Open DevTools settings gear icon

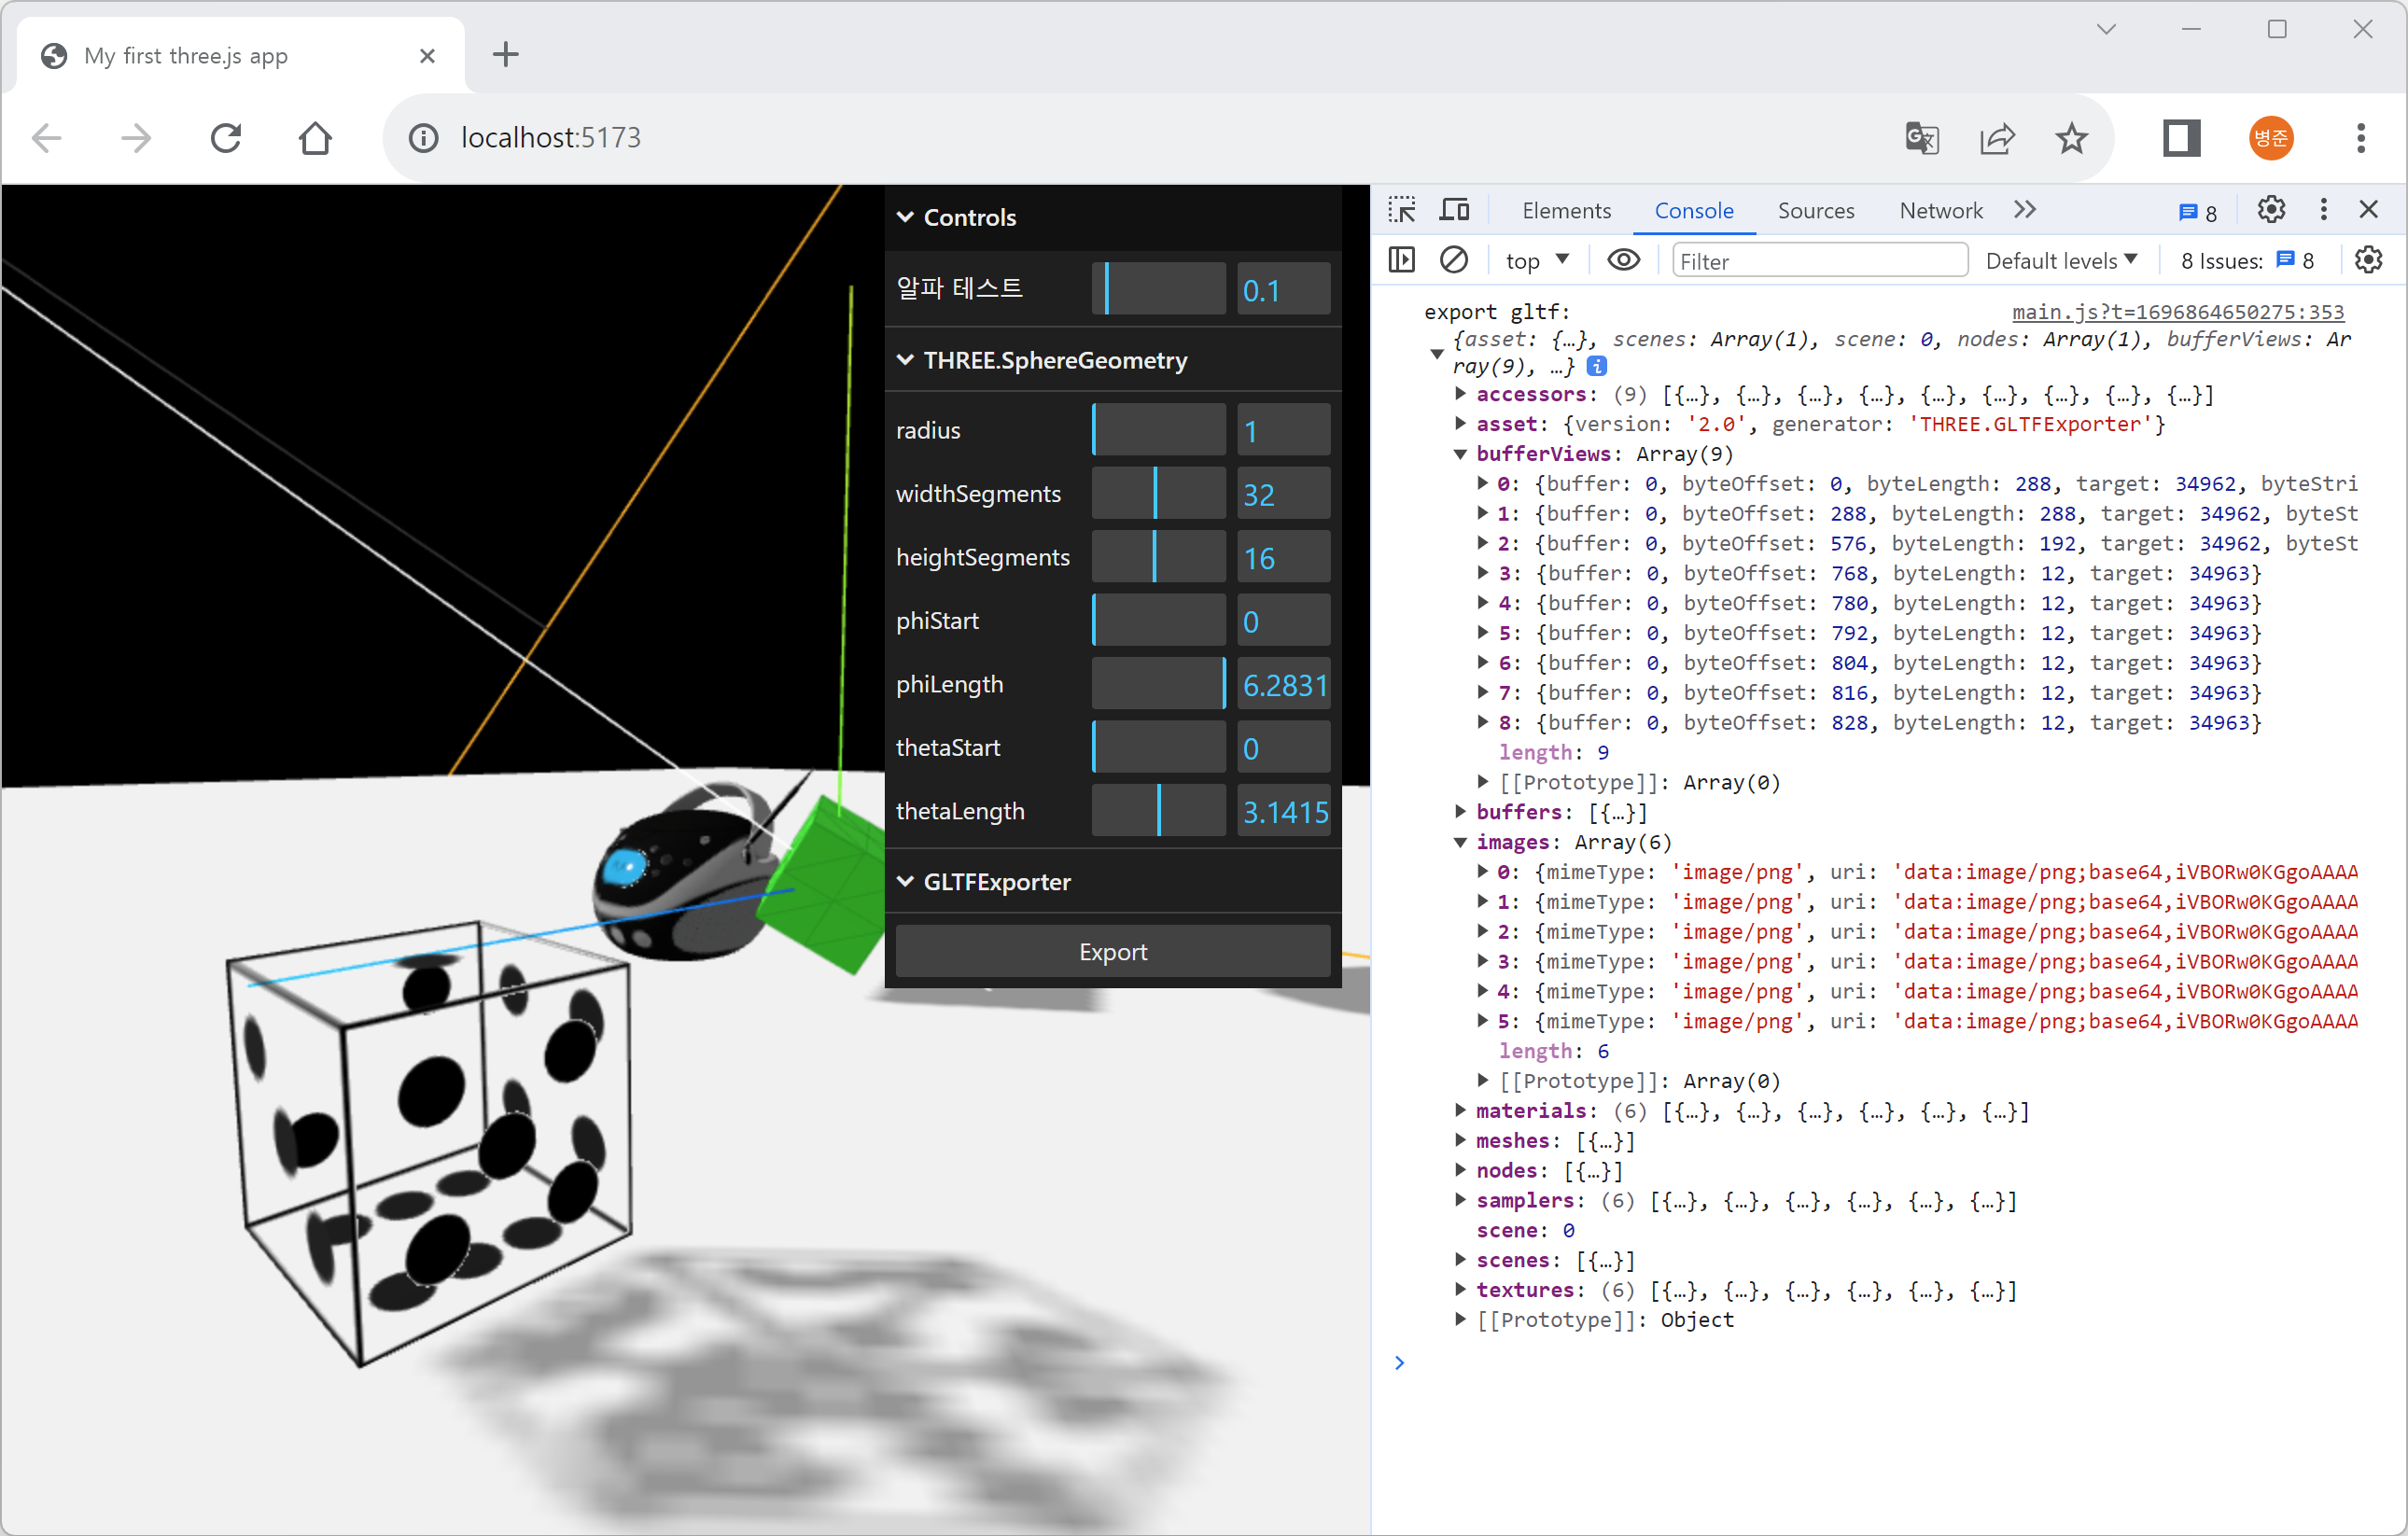(2271, 210)
